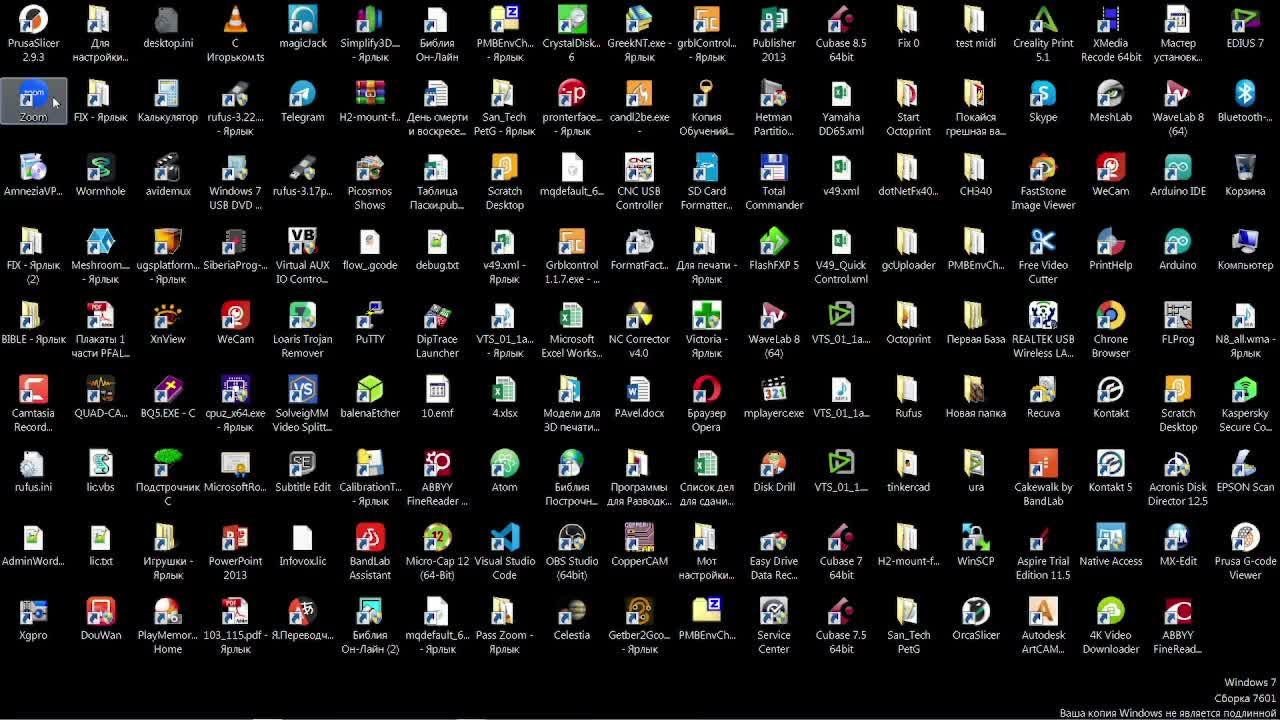1280x720 pixels.
Task: Click the Kaspersky Secure Connection icon
Action: (x=1245, y=389)
